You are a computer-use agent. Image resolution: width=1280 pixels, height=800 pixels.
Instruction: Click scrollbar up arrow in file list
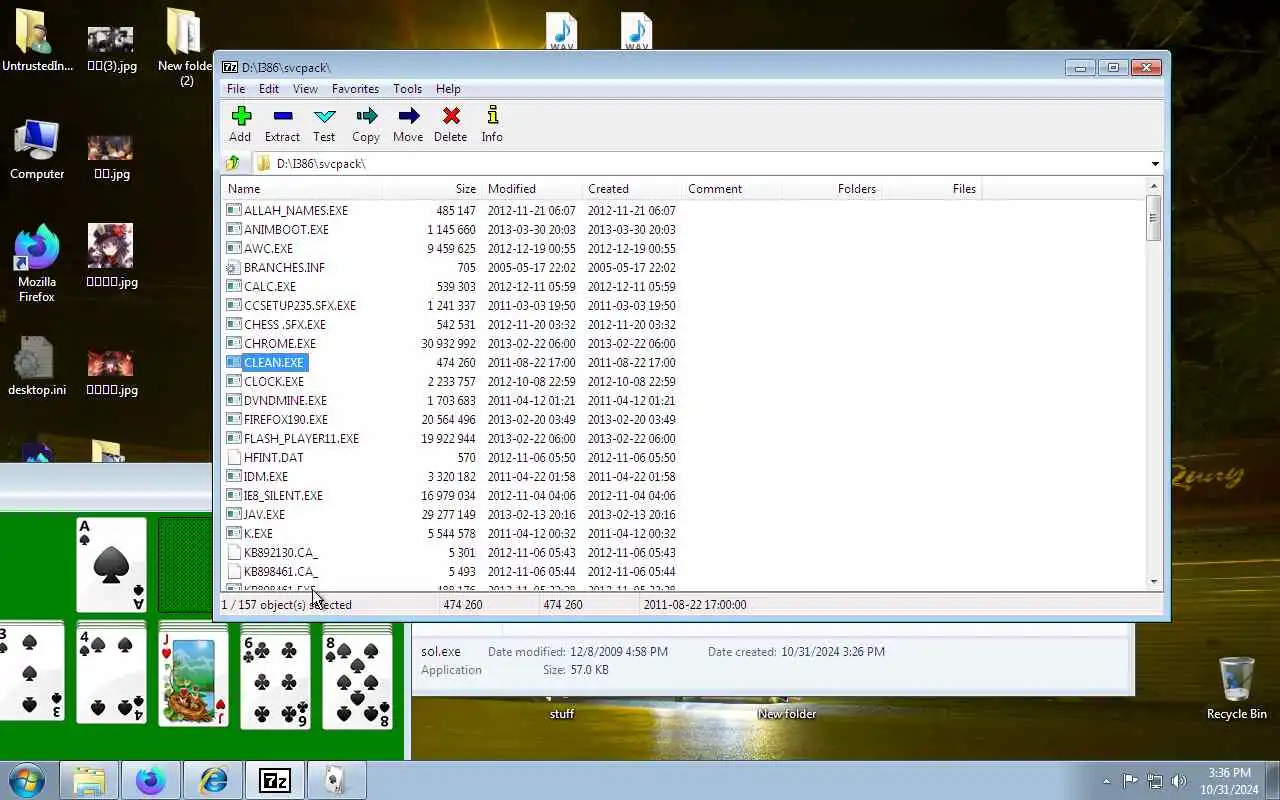pyautogui.click(x=1154, y=187)
